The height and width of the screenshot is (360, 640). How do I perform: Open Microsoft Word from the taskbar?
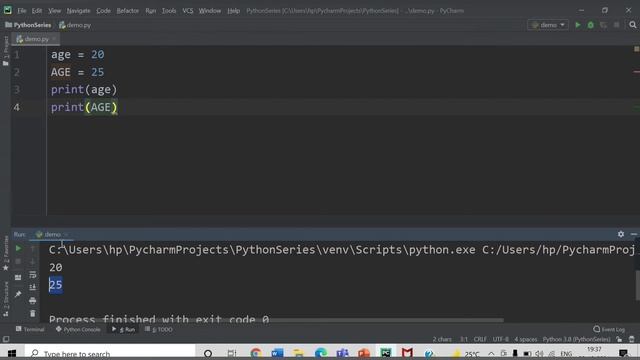coord(277,353)
